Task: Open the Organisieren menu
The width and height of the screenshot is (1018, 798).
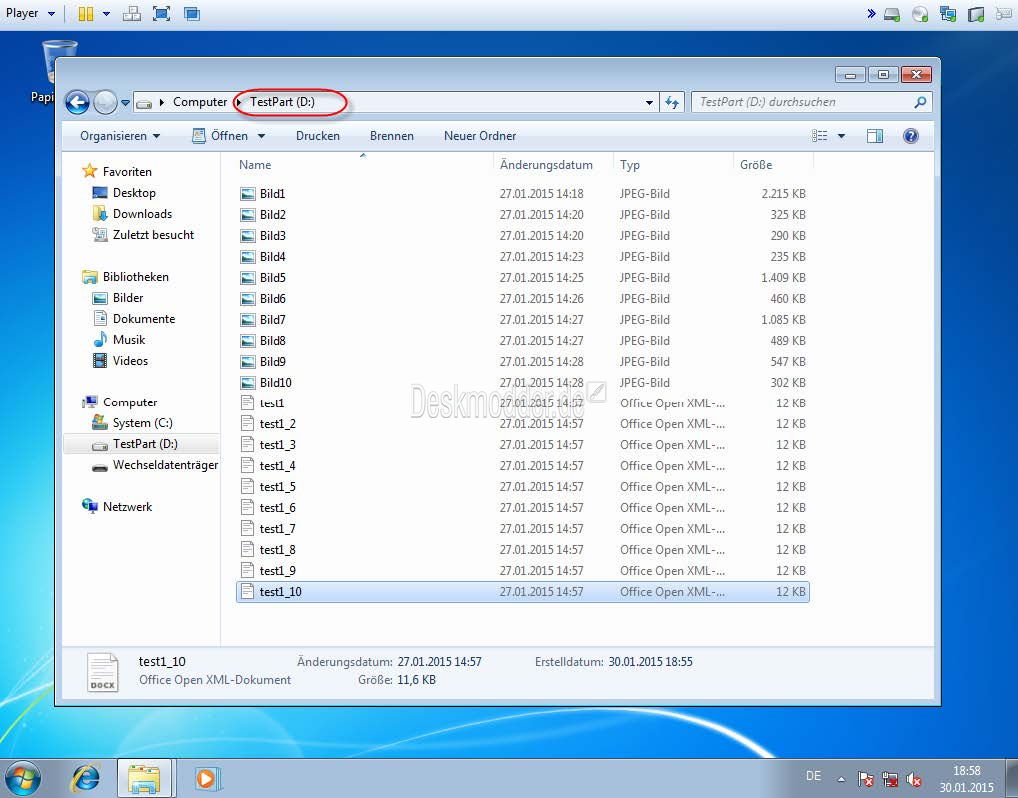Action: point(120,136)
